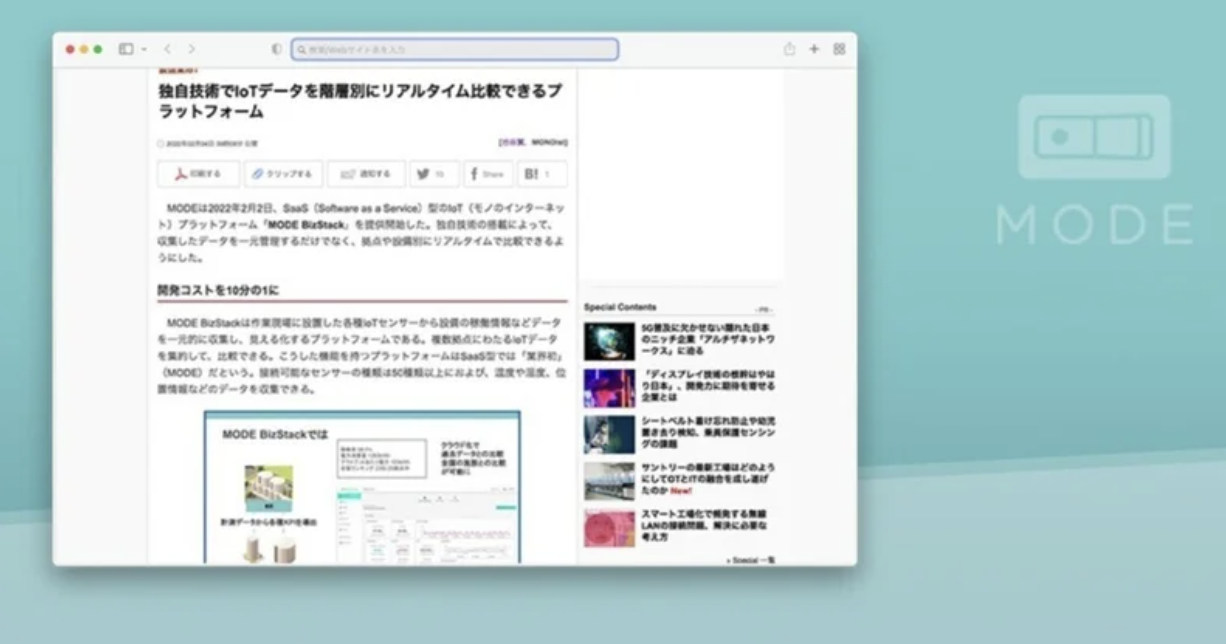Go forward with the forward arrow

pyautogui.click(x=191, y=49)
